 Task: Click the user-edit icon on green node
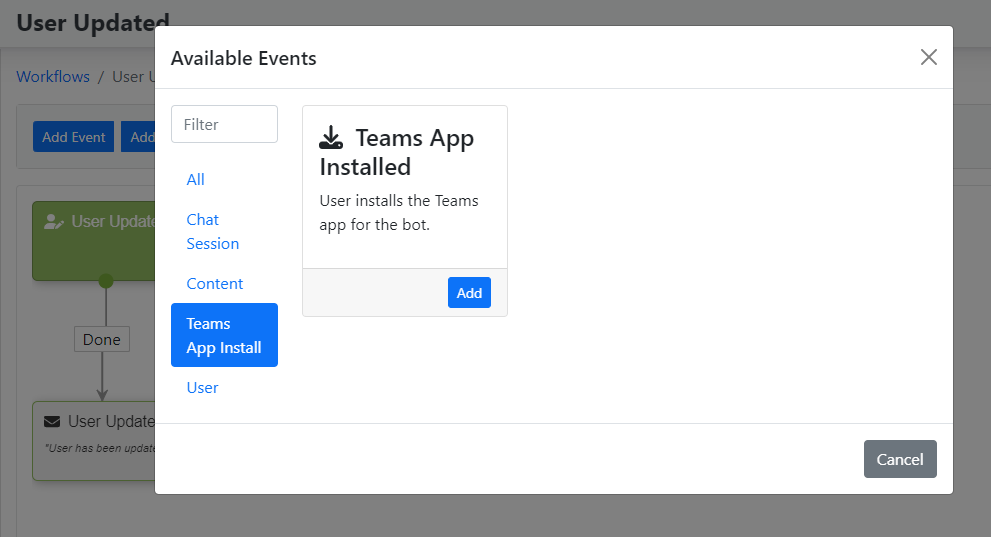[x=54, y=222]
